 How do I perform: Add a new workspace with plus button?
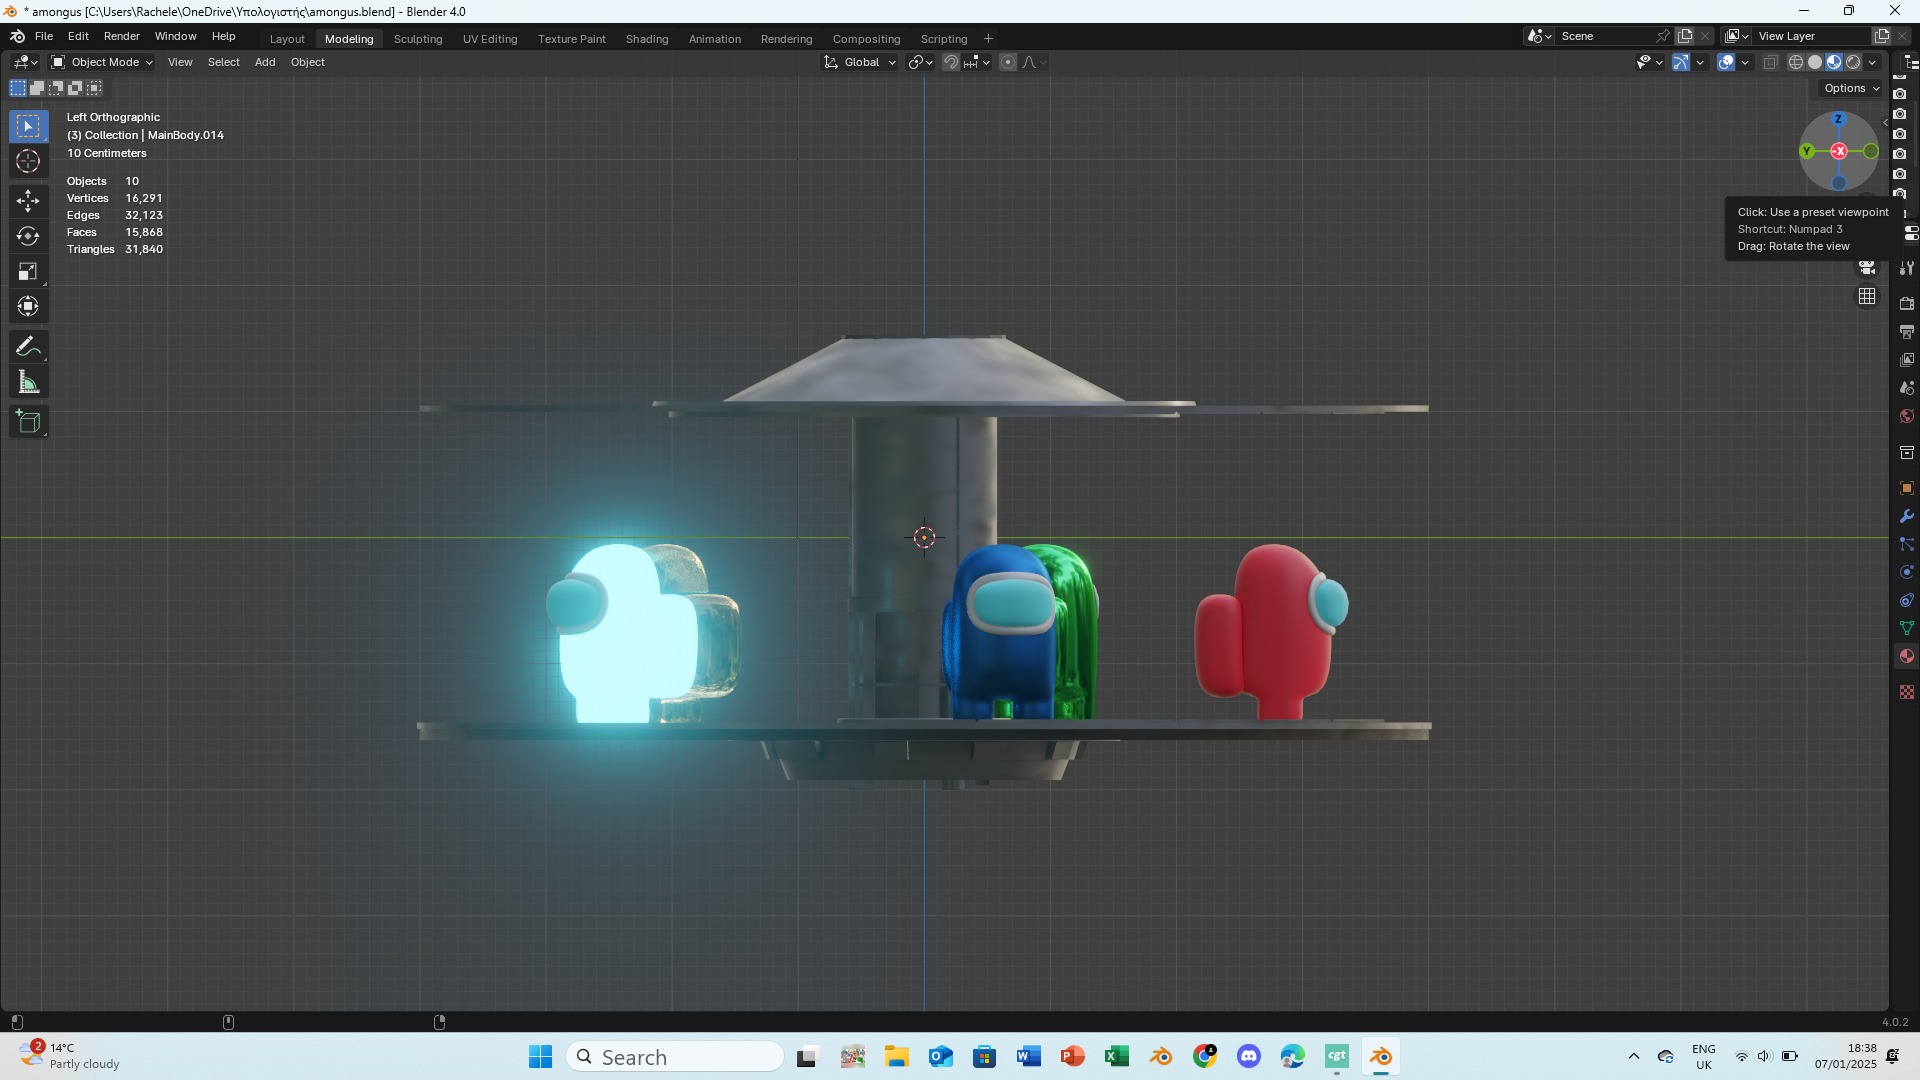click(x=988, y=39)
